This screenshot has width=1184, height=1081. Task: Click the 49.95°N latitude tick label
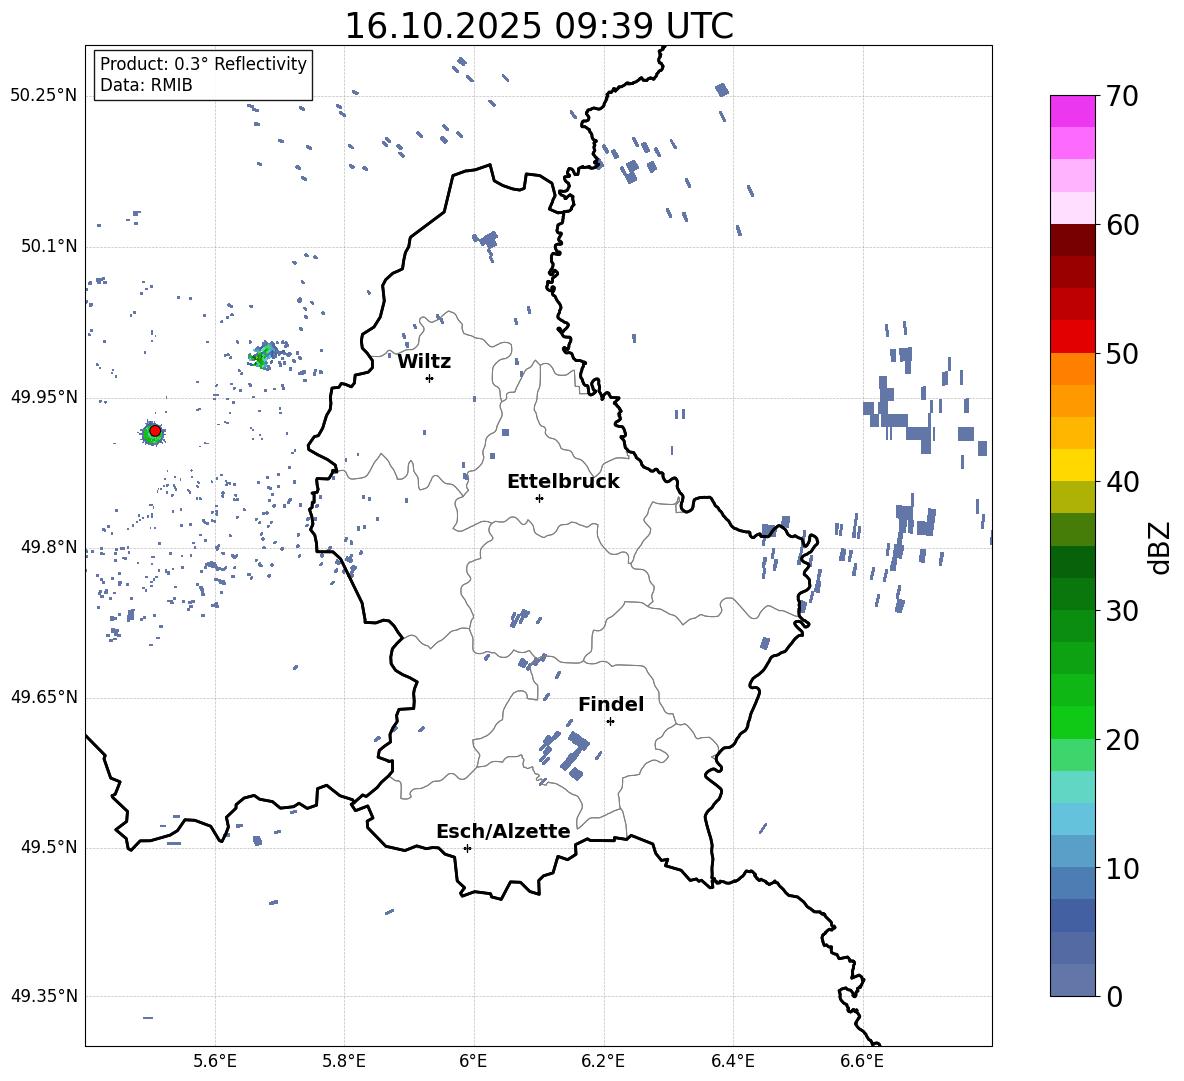44,397
